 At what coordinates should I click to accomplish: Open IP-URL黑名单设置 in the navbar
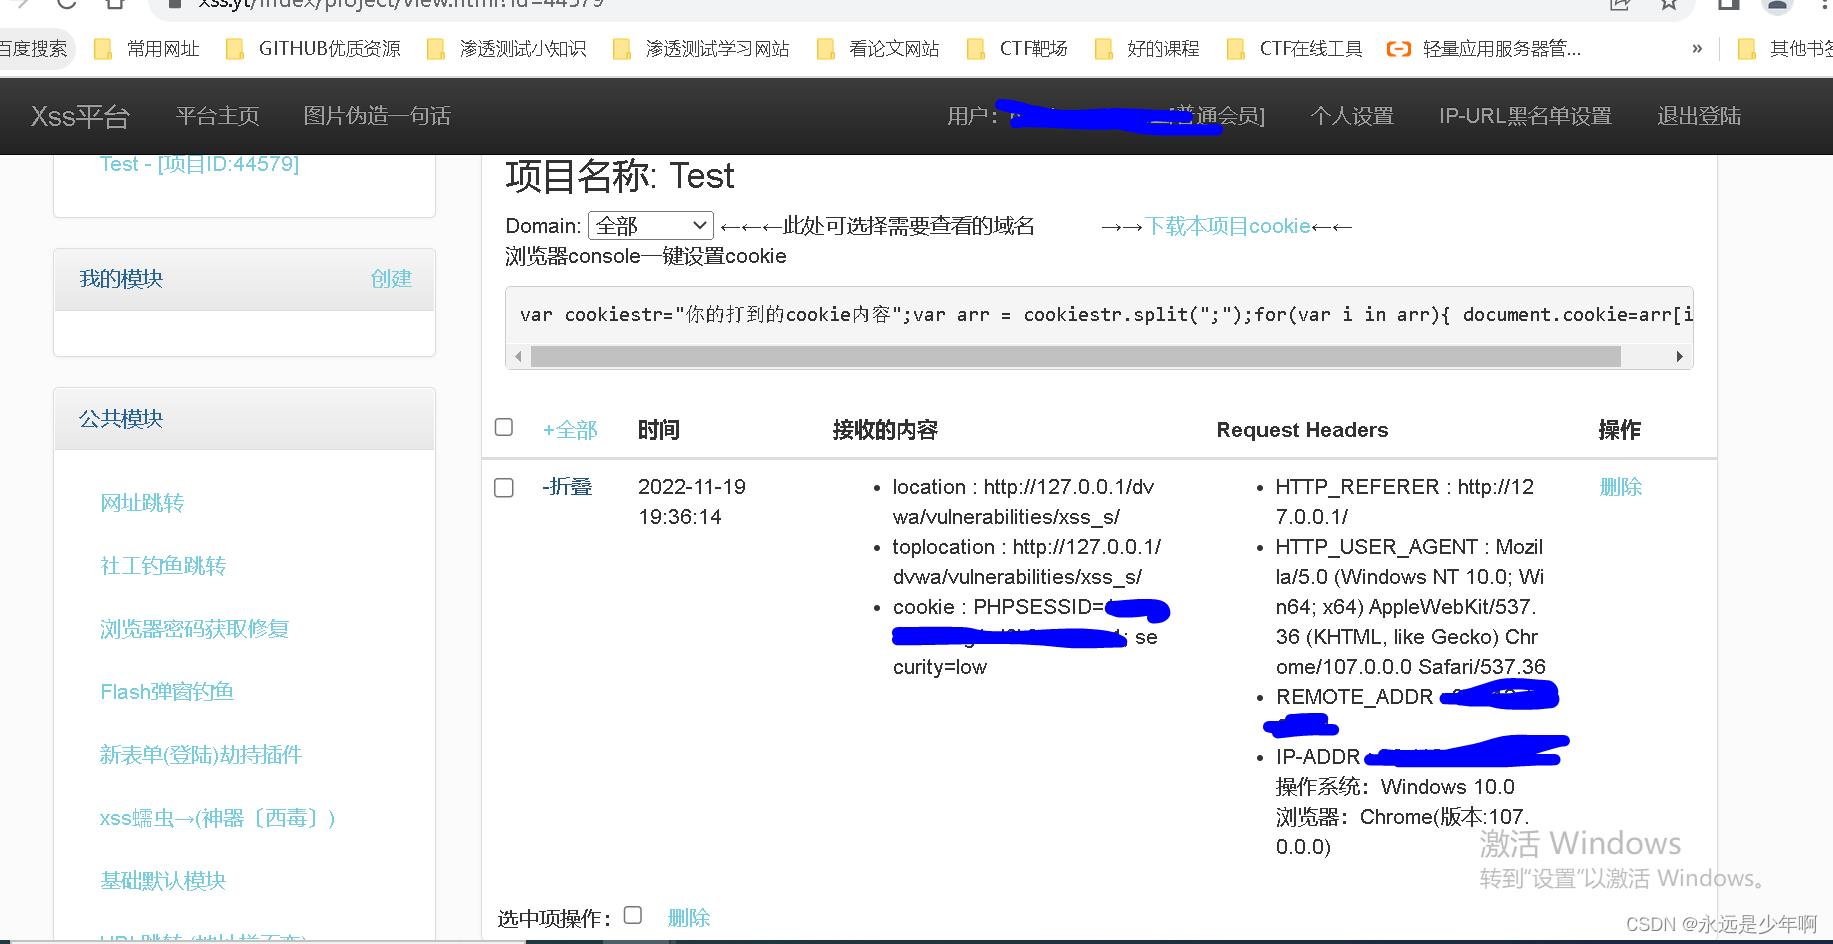pyautogui.click(x=1525, y=116)
